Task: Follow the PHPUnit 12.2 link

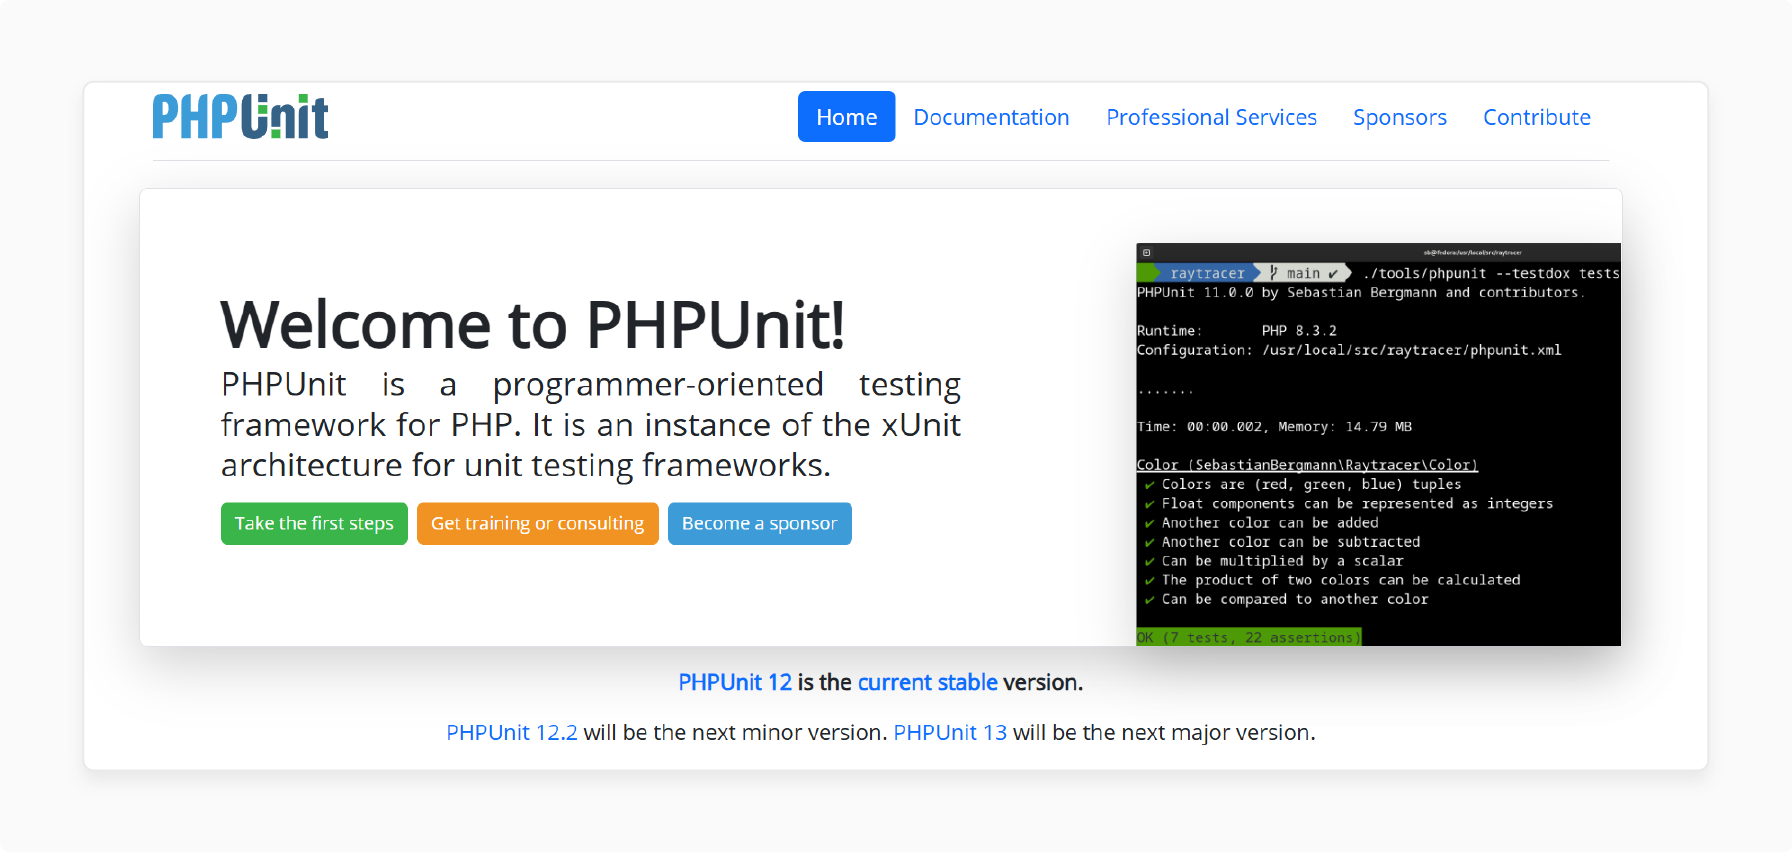Action: 511,732
